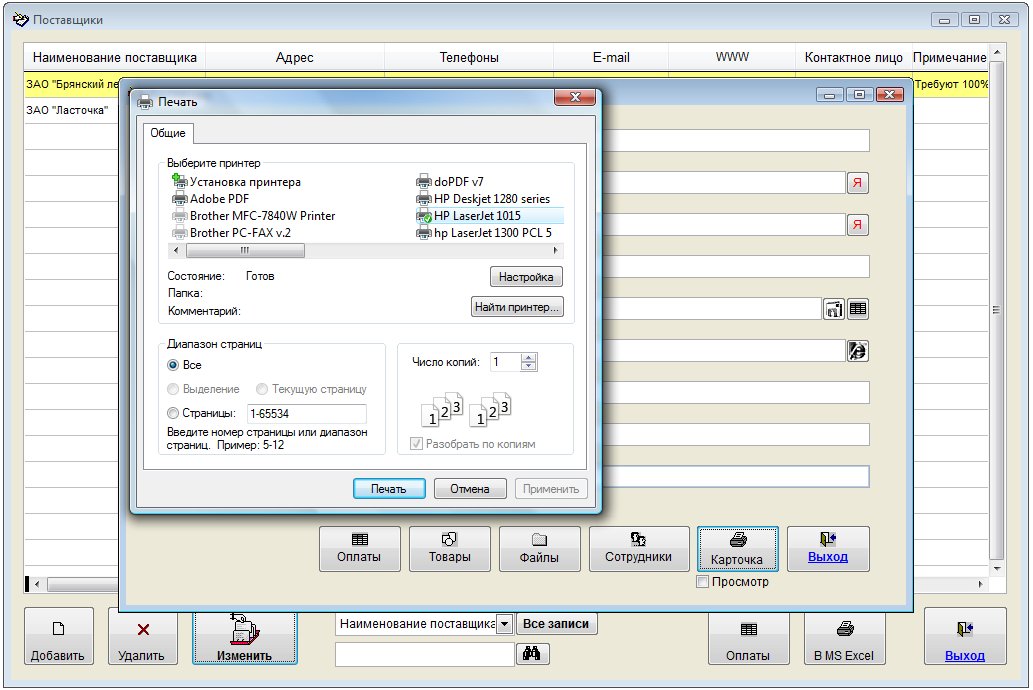The image size is (1033, 690).
Task: Toggle the 'Просмотр' checkbox
Action: [703, 582]
